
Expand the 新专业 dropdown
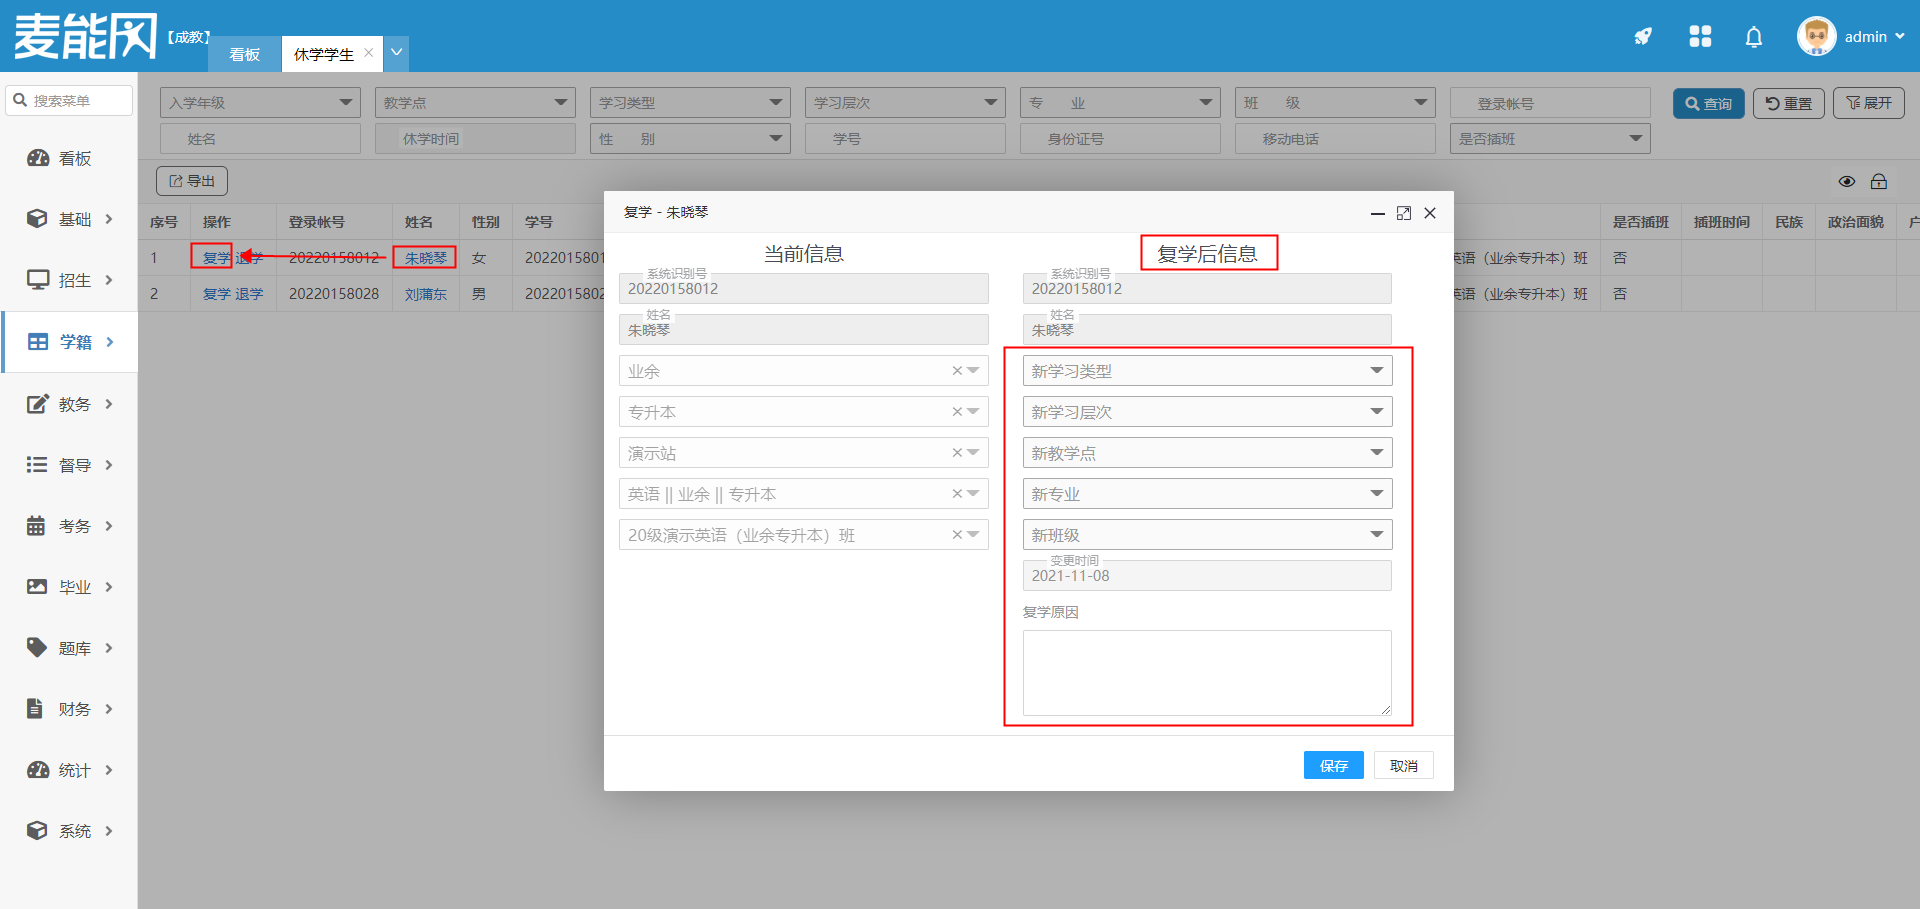point(1207,494)
